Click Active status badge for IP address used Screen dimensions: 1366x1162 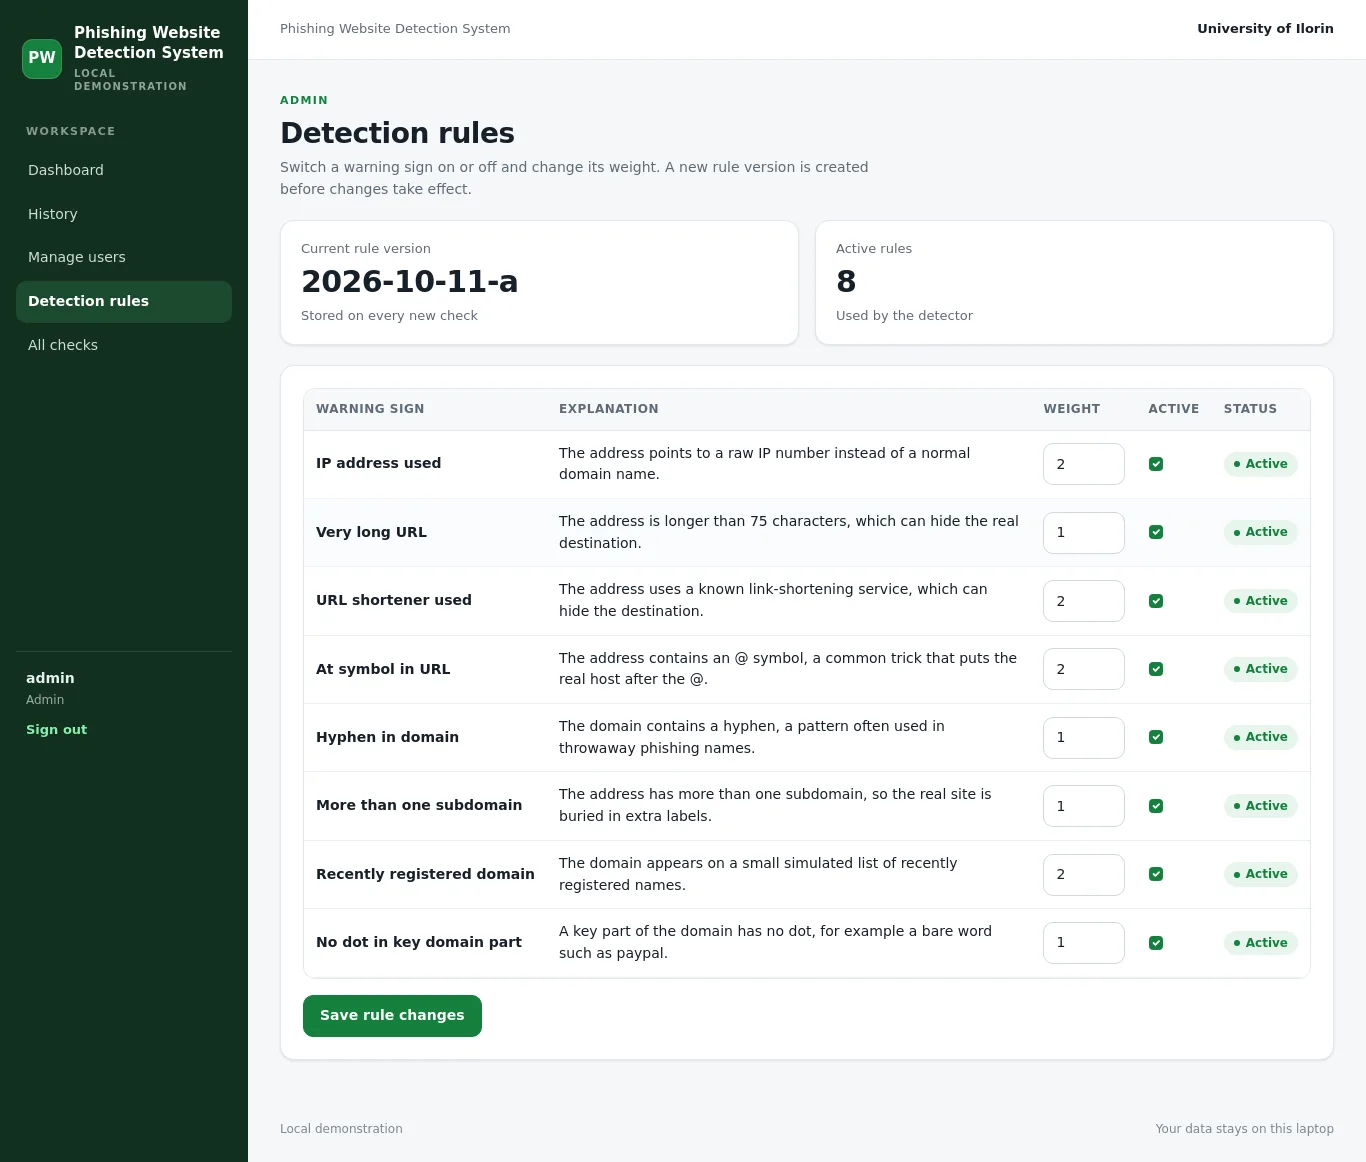tap(1261, 464)
